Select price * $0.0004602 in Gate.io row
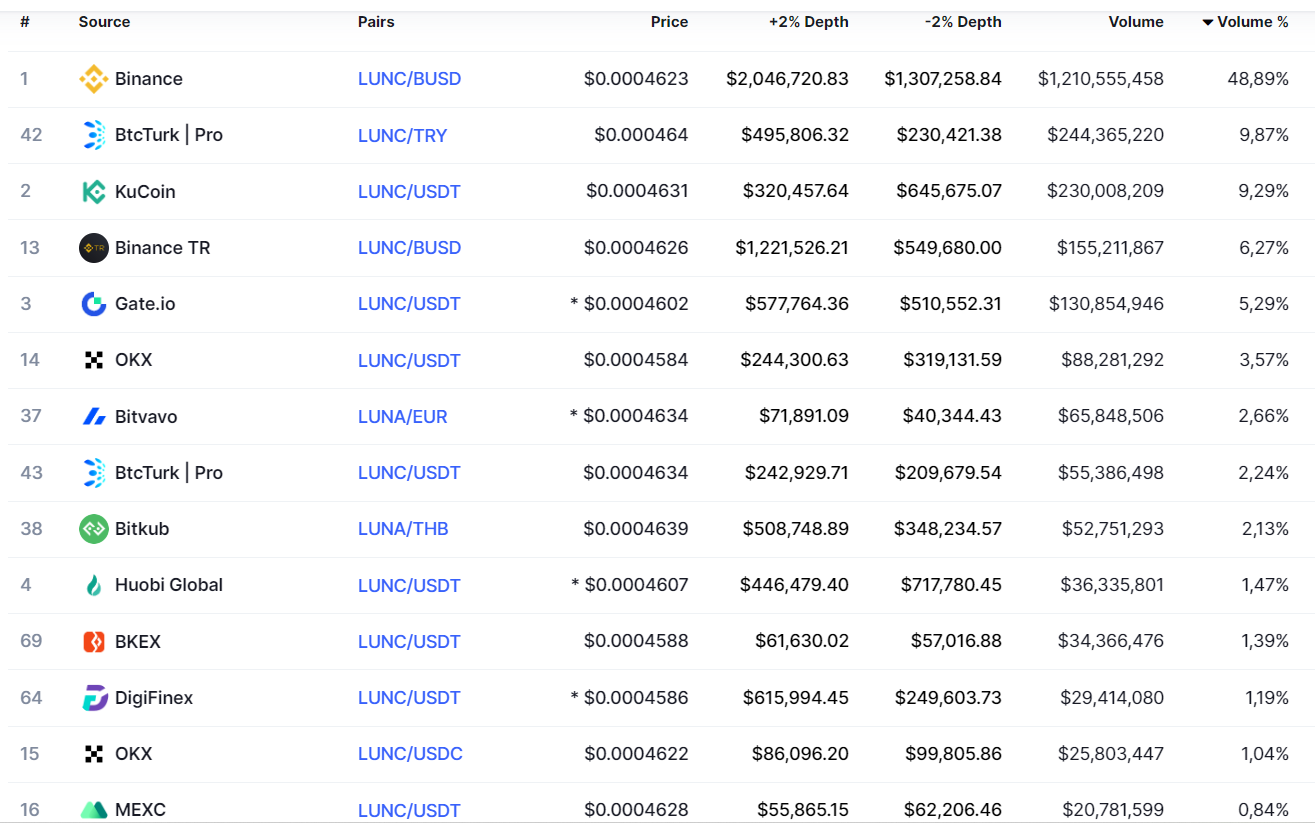Viewport: 1315px width, 823px height. (x=629, y=304)
